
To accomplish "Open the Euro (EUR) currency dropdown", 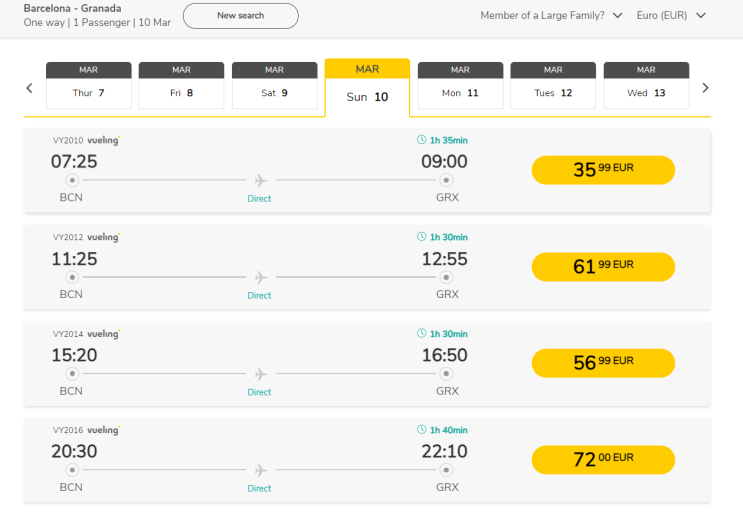I will [x=672, y=16].
